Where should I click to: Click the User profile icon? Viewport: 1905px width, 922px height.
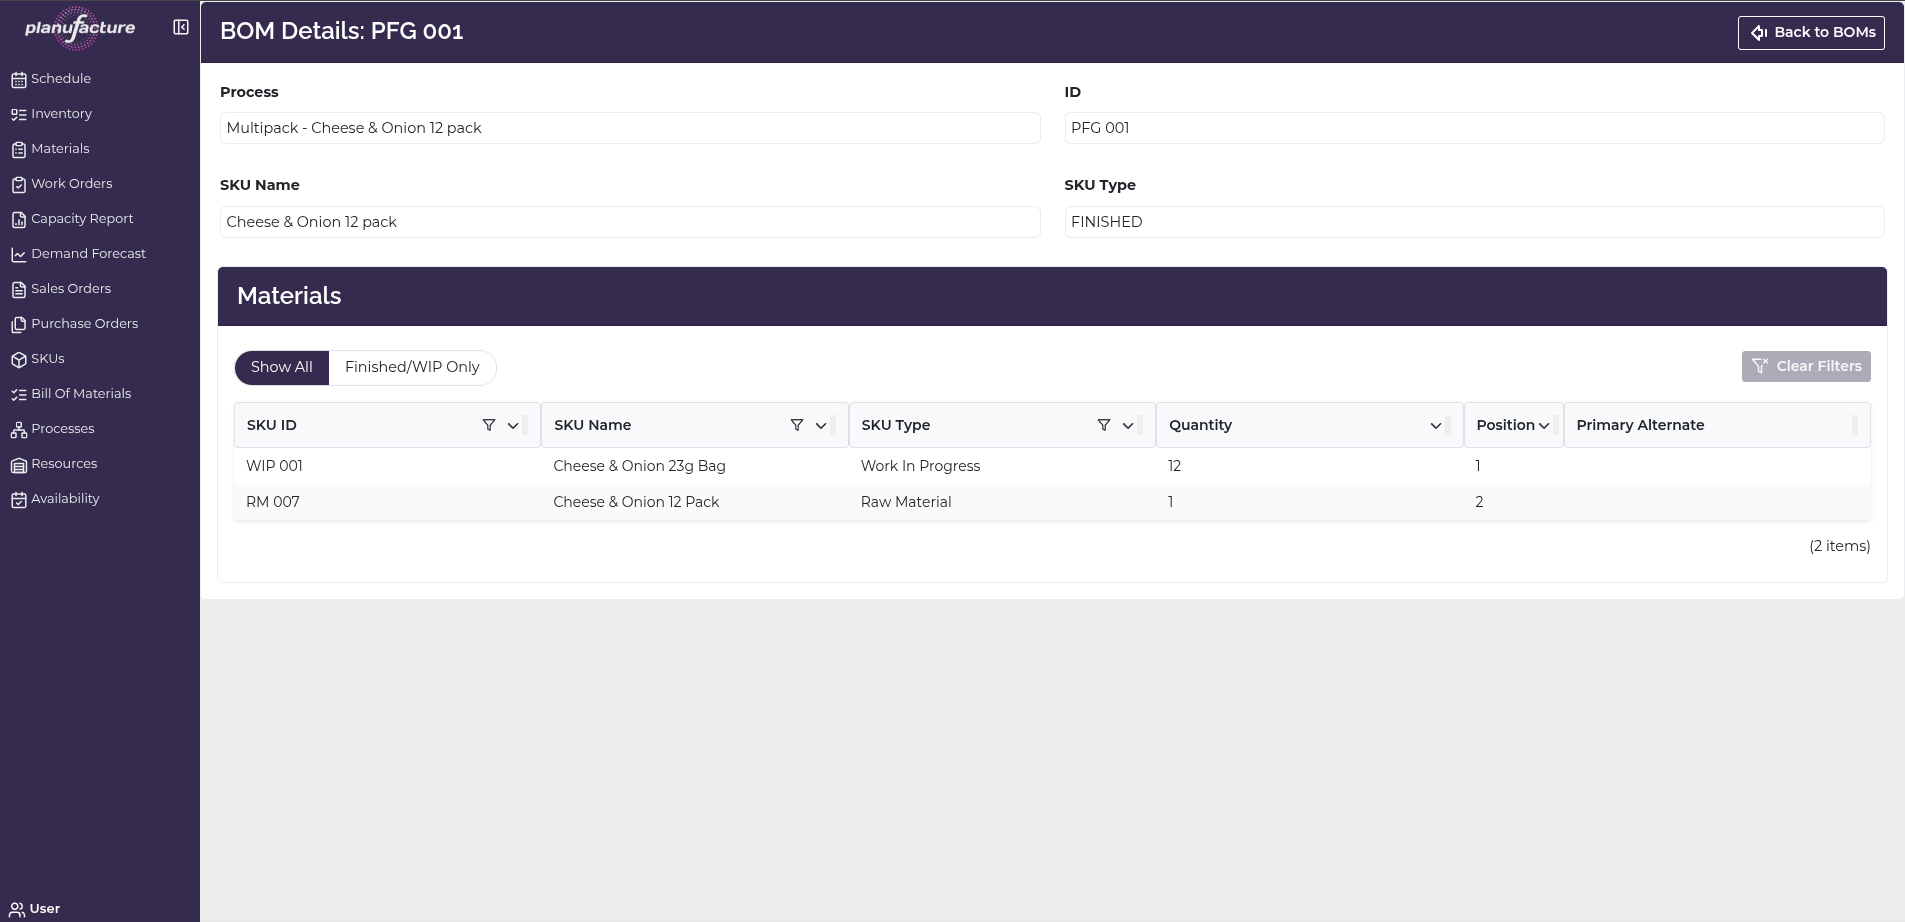tap(17, 909)
